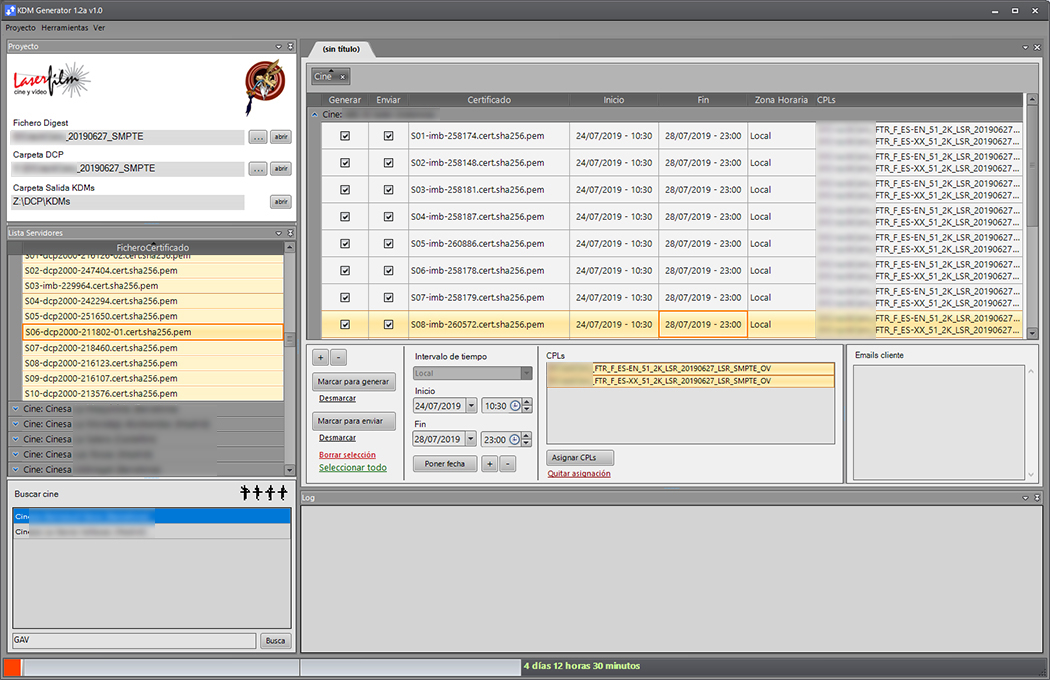Click the Buscar cine search text field
This screenshot has height=680, width=1050.
[134, 641]
